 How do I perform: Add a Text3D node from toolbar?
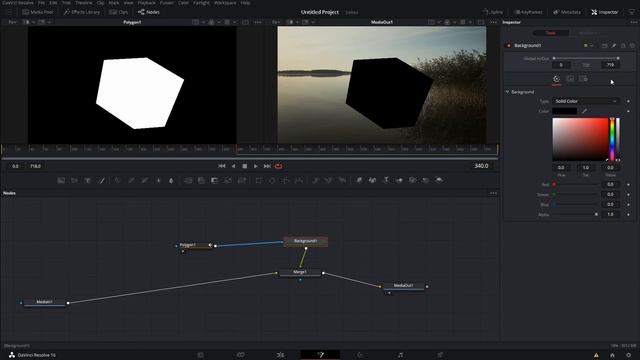pos(386,180)
